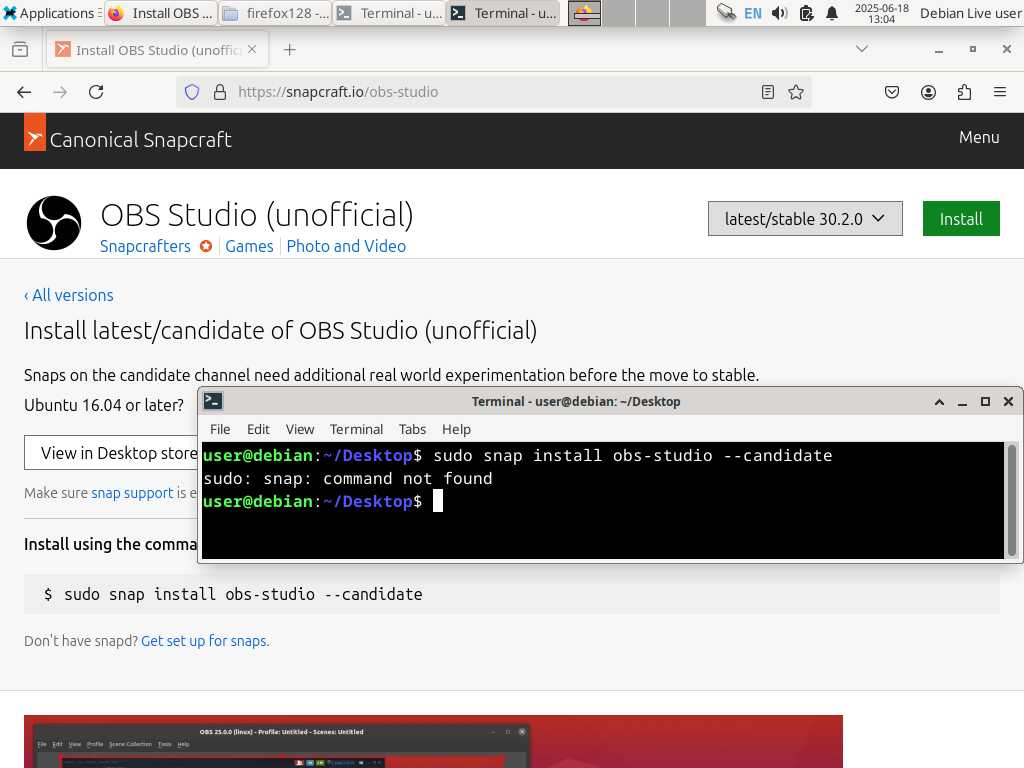Expand the list all tabs chevron
The width and height of the screenshot is (1024, 768).
click(862, 49)
